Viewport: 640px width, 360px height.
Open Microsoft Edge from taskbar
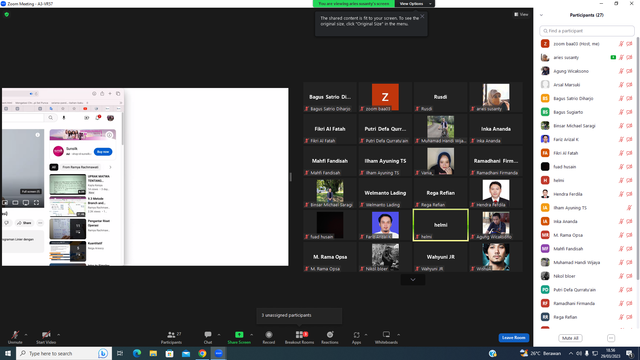pos(137,353)
